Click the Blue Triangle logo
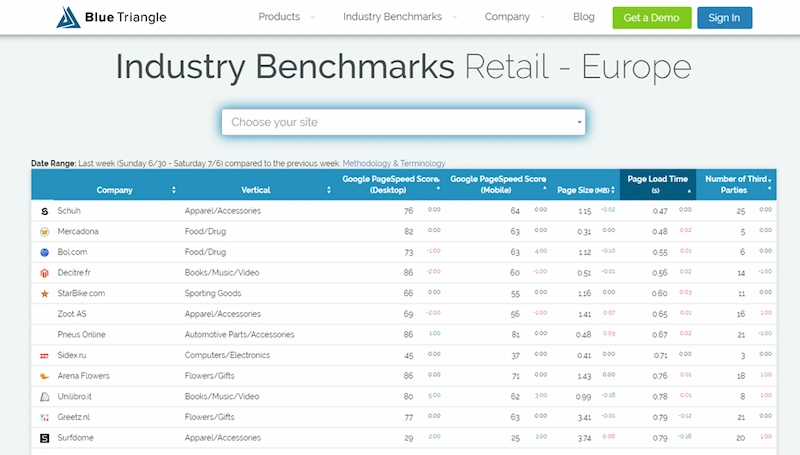The height and width of the screenshot is (455, 800). (x=111, y=17)
